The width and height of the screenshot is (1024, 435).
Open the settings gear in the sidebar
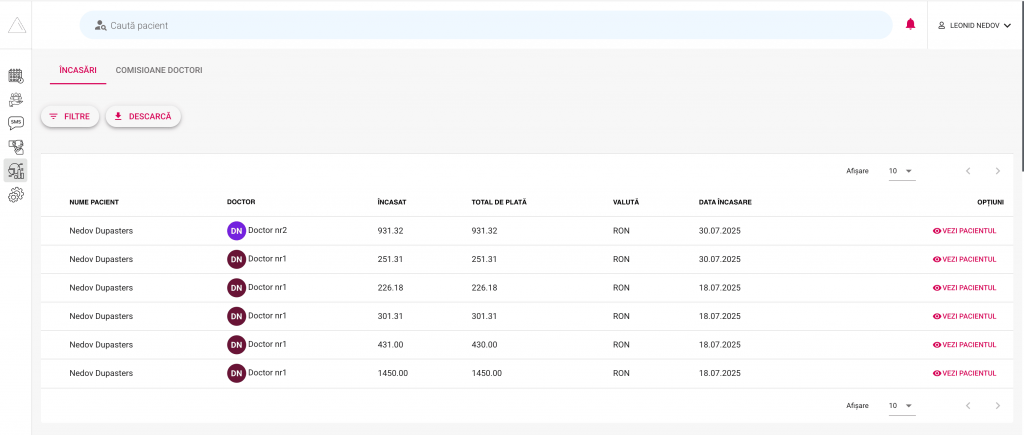(16, 195)
